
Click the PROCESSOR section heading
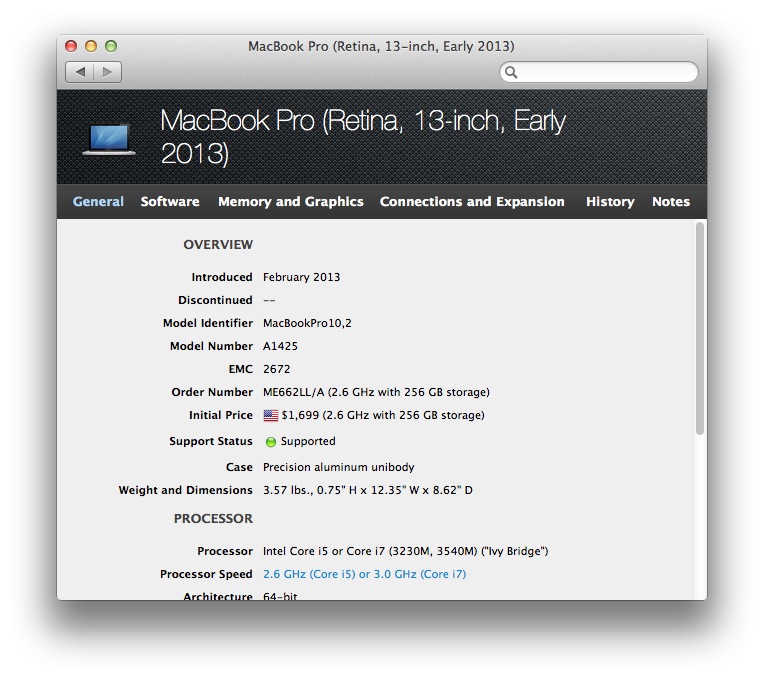pyautogui.click(x=213, y=519)
